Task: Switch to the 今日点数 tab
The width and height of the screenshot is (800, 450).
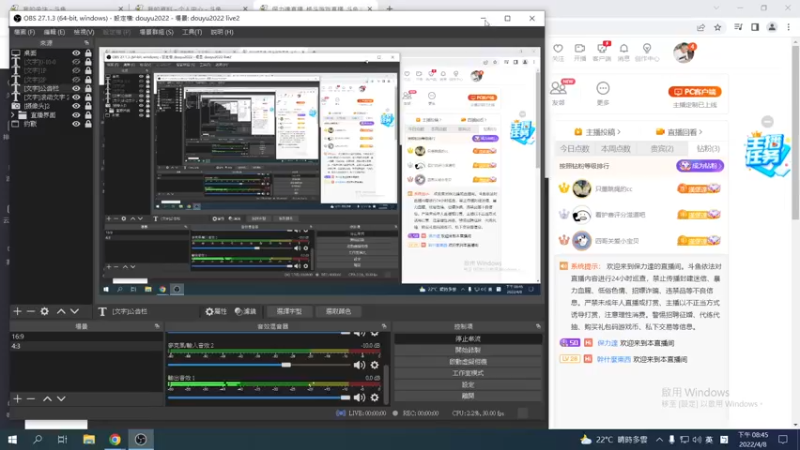Action: click(574, 148)
